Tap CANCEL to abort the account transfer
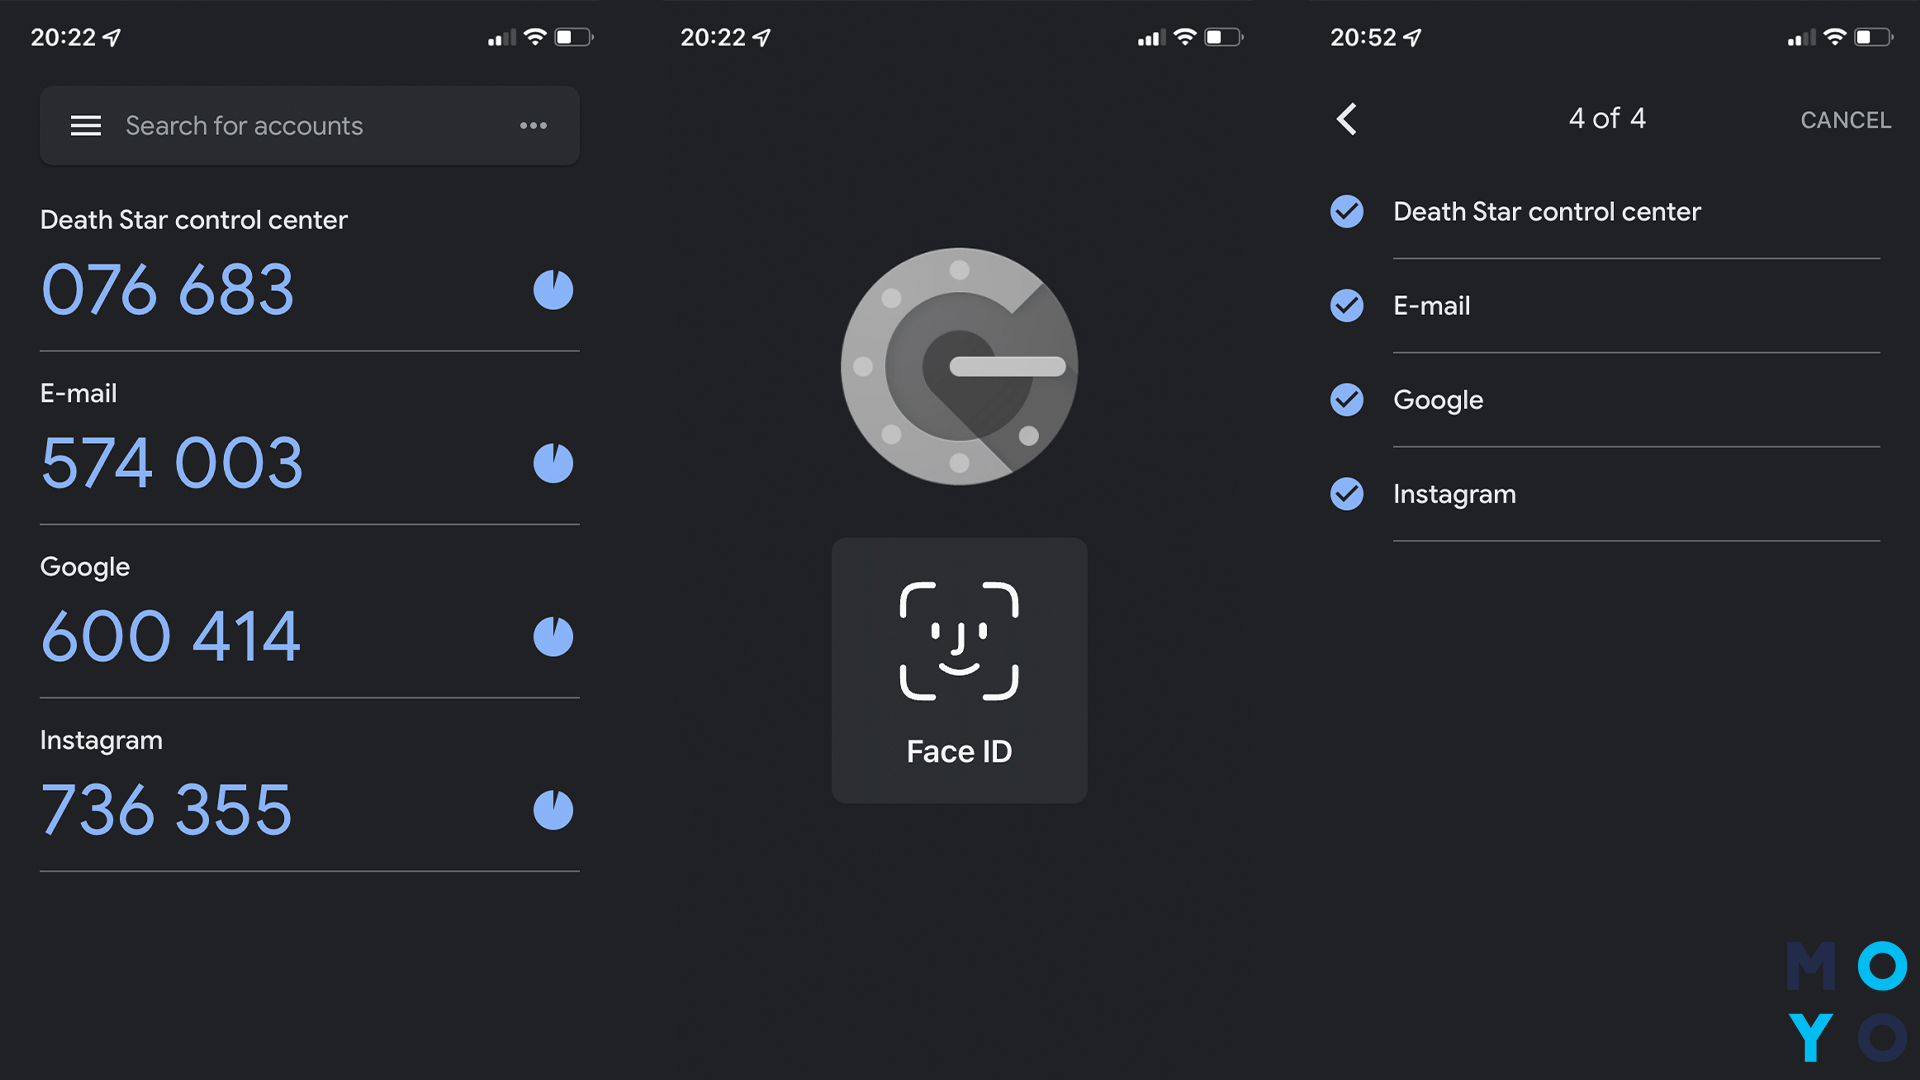The image size is (1920, 1080). (x=1845, y=120)
